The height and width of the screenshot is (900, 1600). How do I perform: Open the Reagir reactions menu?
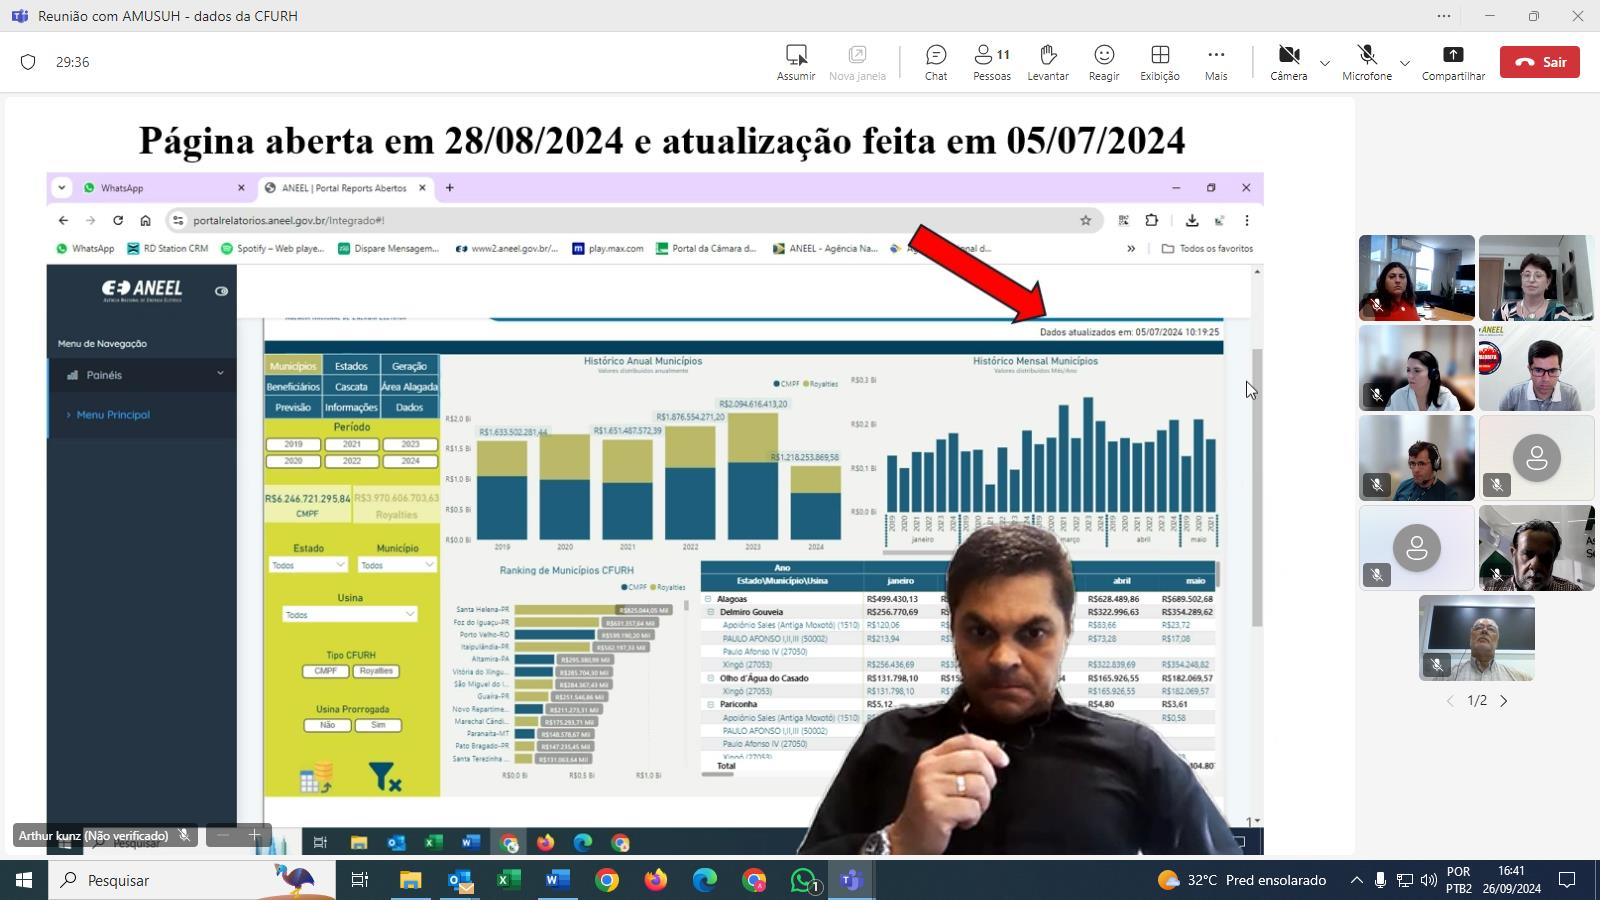1104,62
